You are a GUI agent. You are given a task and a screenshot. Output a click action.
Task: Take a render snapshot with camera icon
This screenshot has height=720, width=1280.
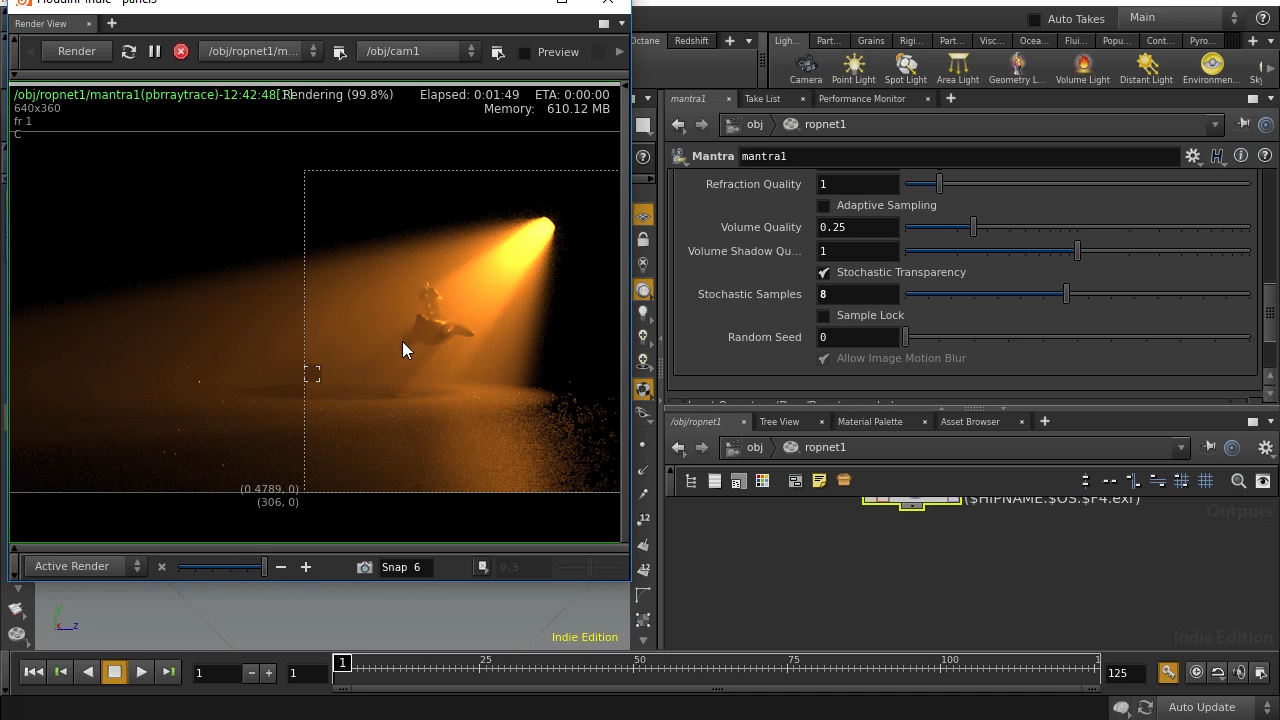point(365,567)
